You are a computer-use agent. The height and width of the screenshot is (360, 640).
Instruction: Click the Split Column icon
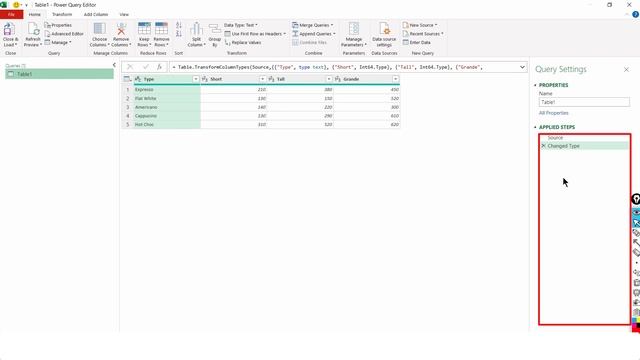click(196, 29)
